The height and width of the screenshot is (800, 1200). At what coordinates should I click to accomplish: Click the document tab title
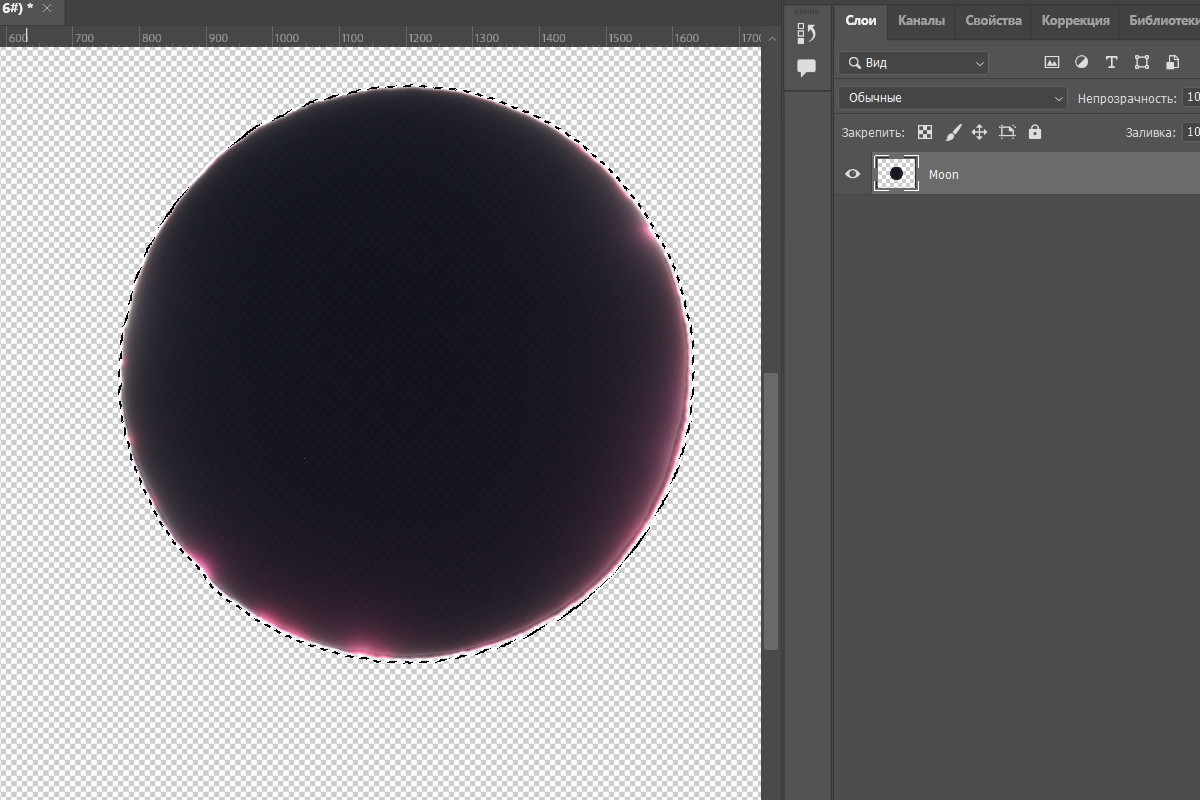[x=16, y=8]
